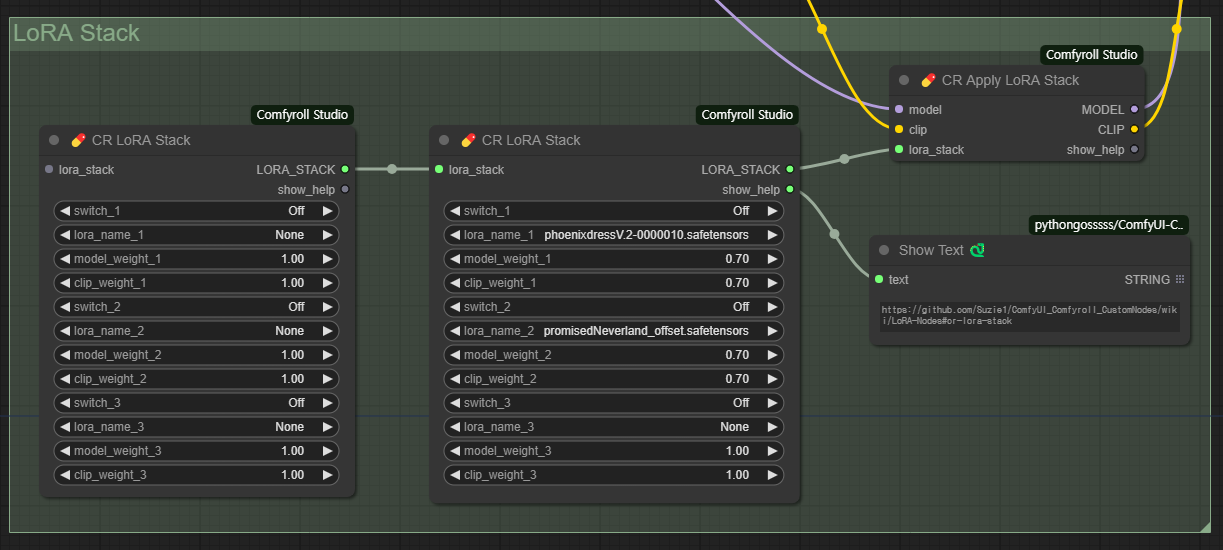Screen dimensions: 1223x550
Task: Click the show_help port on CR Apply LoRA Stack
Action: pyautogui.click(x=1134, y=149)
